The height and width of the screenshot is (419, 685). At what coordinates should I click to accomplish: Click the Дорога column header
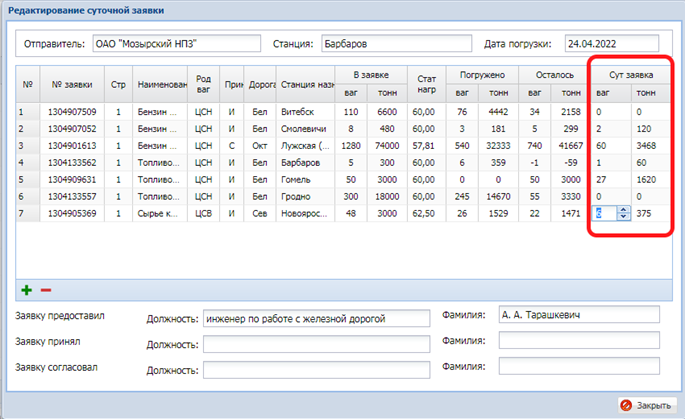click(260, 84)
